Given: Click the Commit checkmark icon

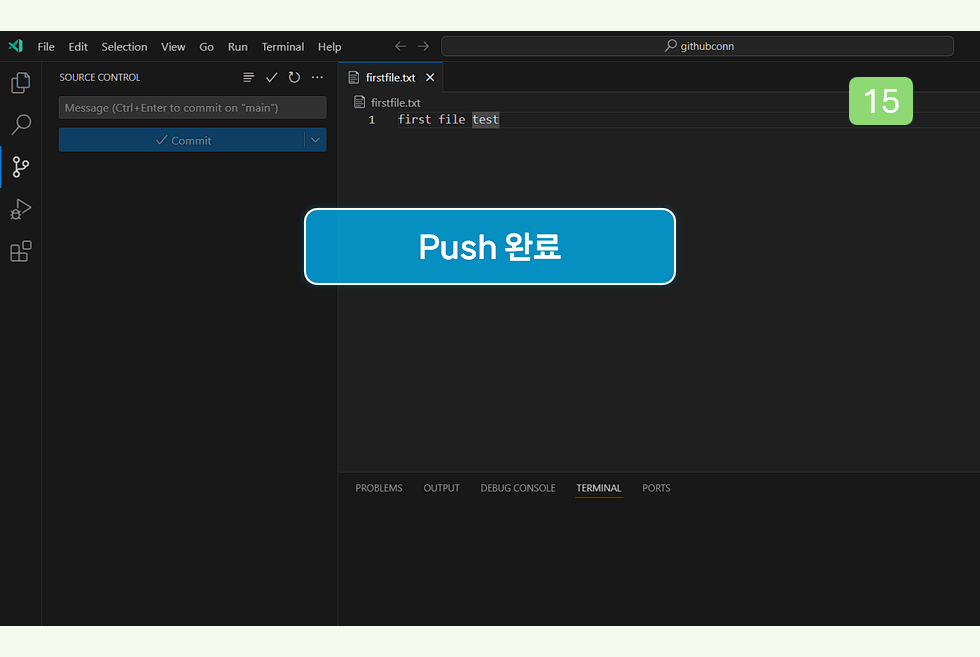Looking at the screenshot, I should 270,77.
